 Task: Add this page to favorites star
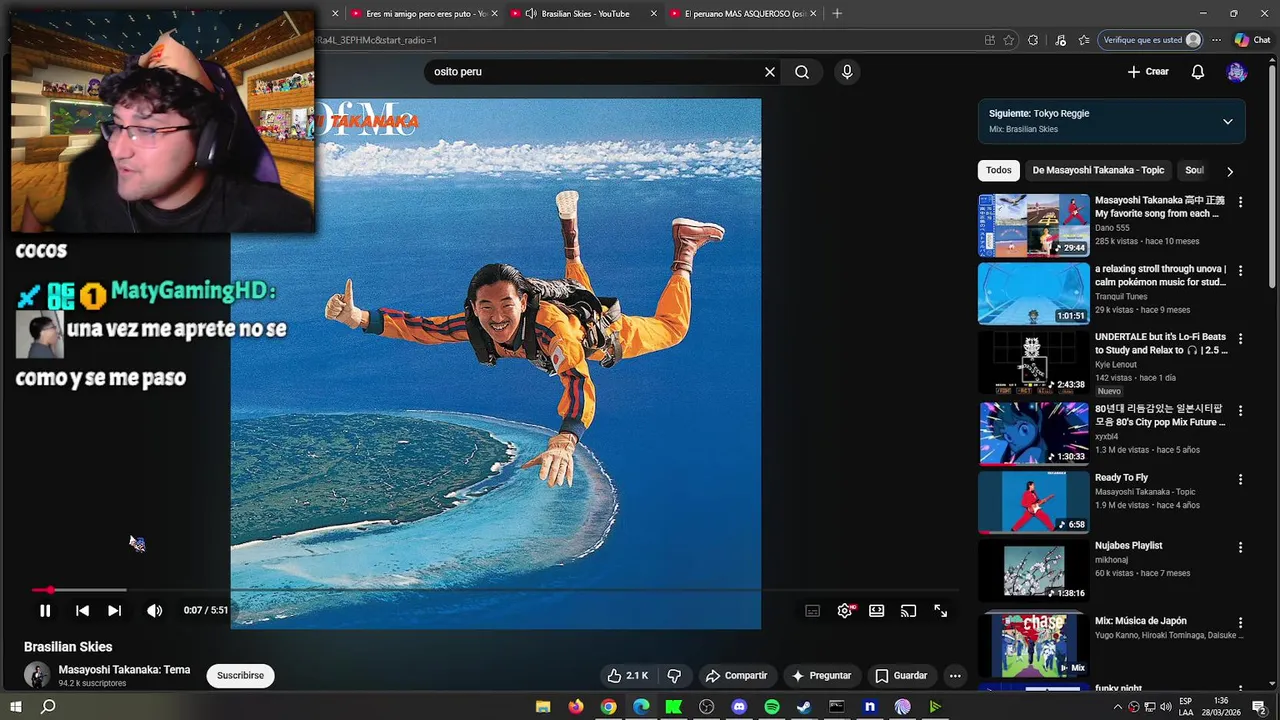click(x=1009, y=40)
